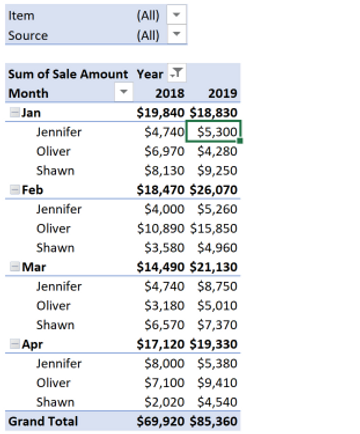
Task: Collapse the Jan group
Action: pos(15,113)
